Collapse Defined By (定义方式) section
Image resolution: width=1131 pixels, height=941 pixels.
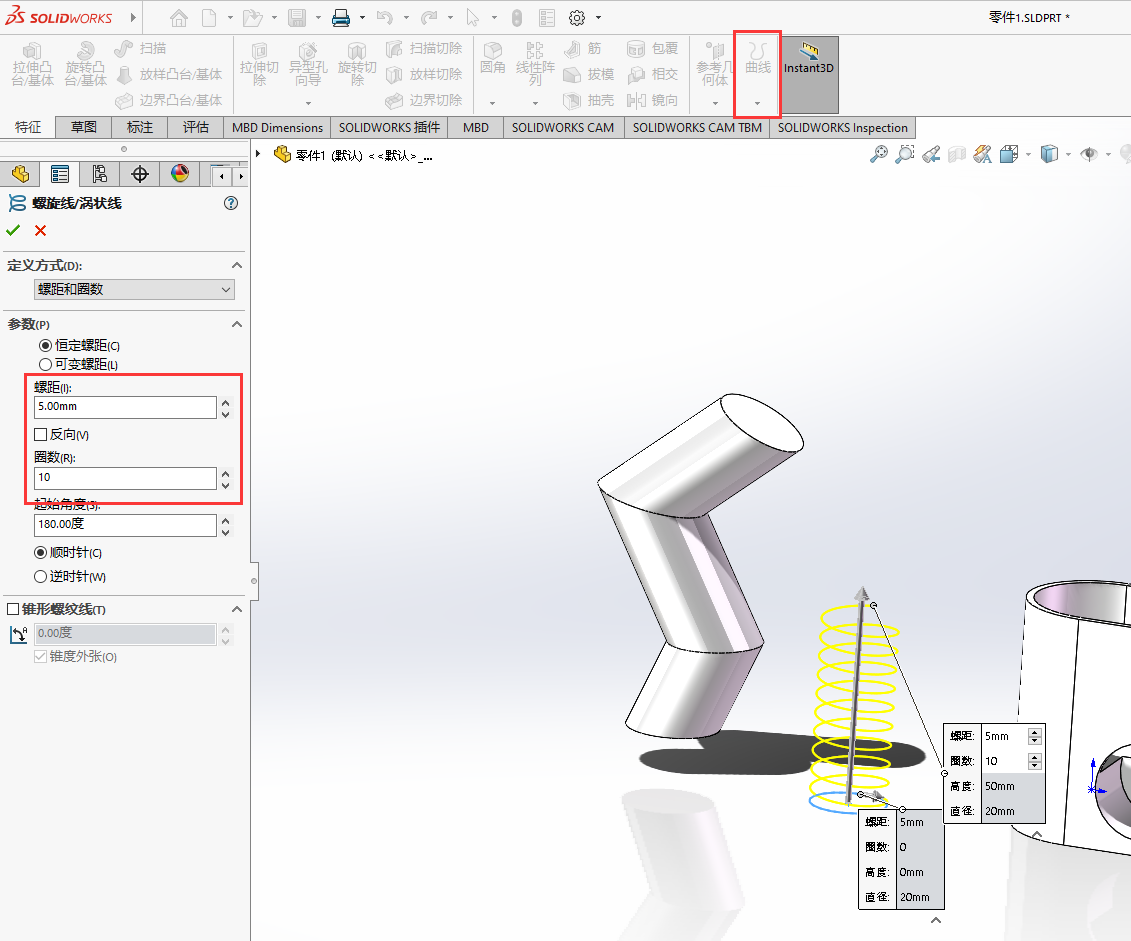(237, 265)
